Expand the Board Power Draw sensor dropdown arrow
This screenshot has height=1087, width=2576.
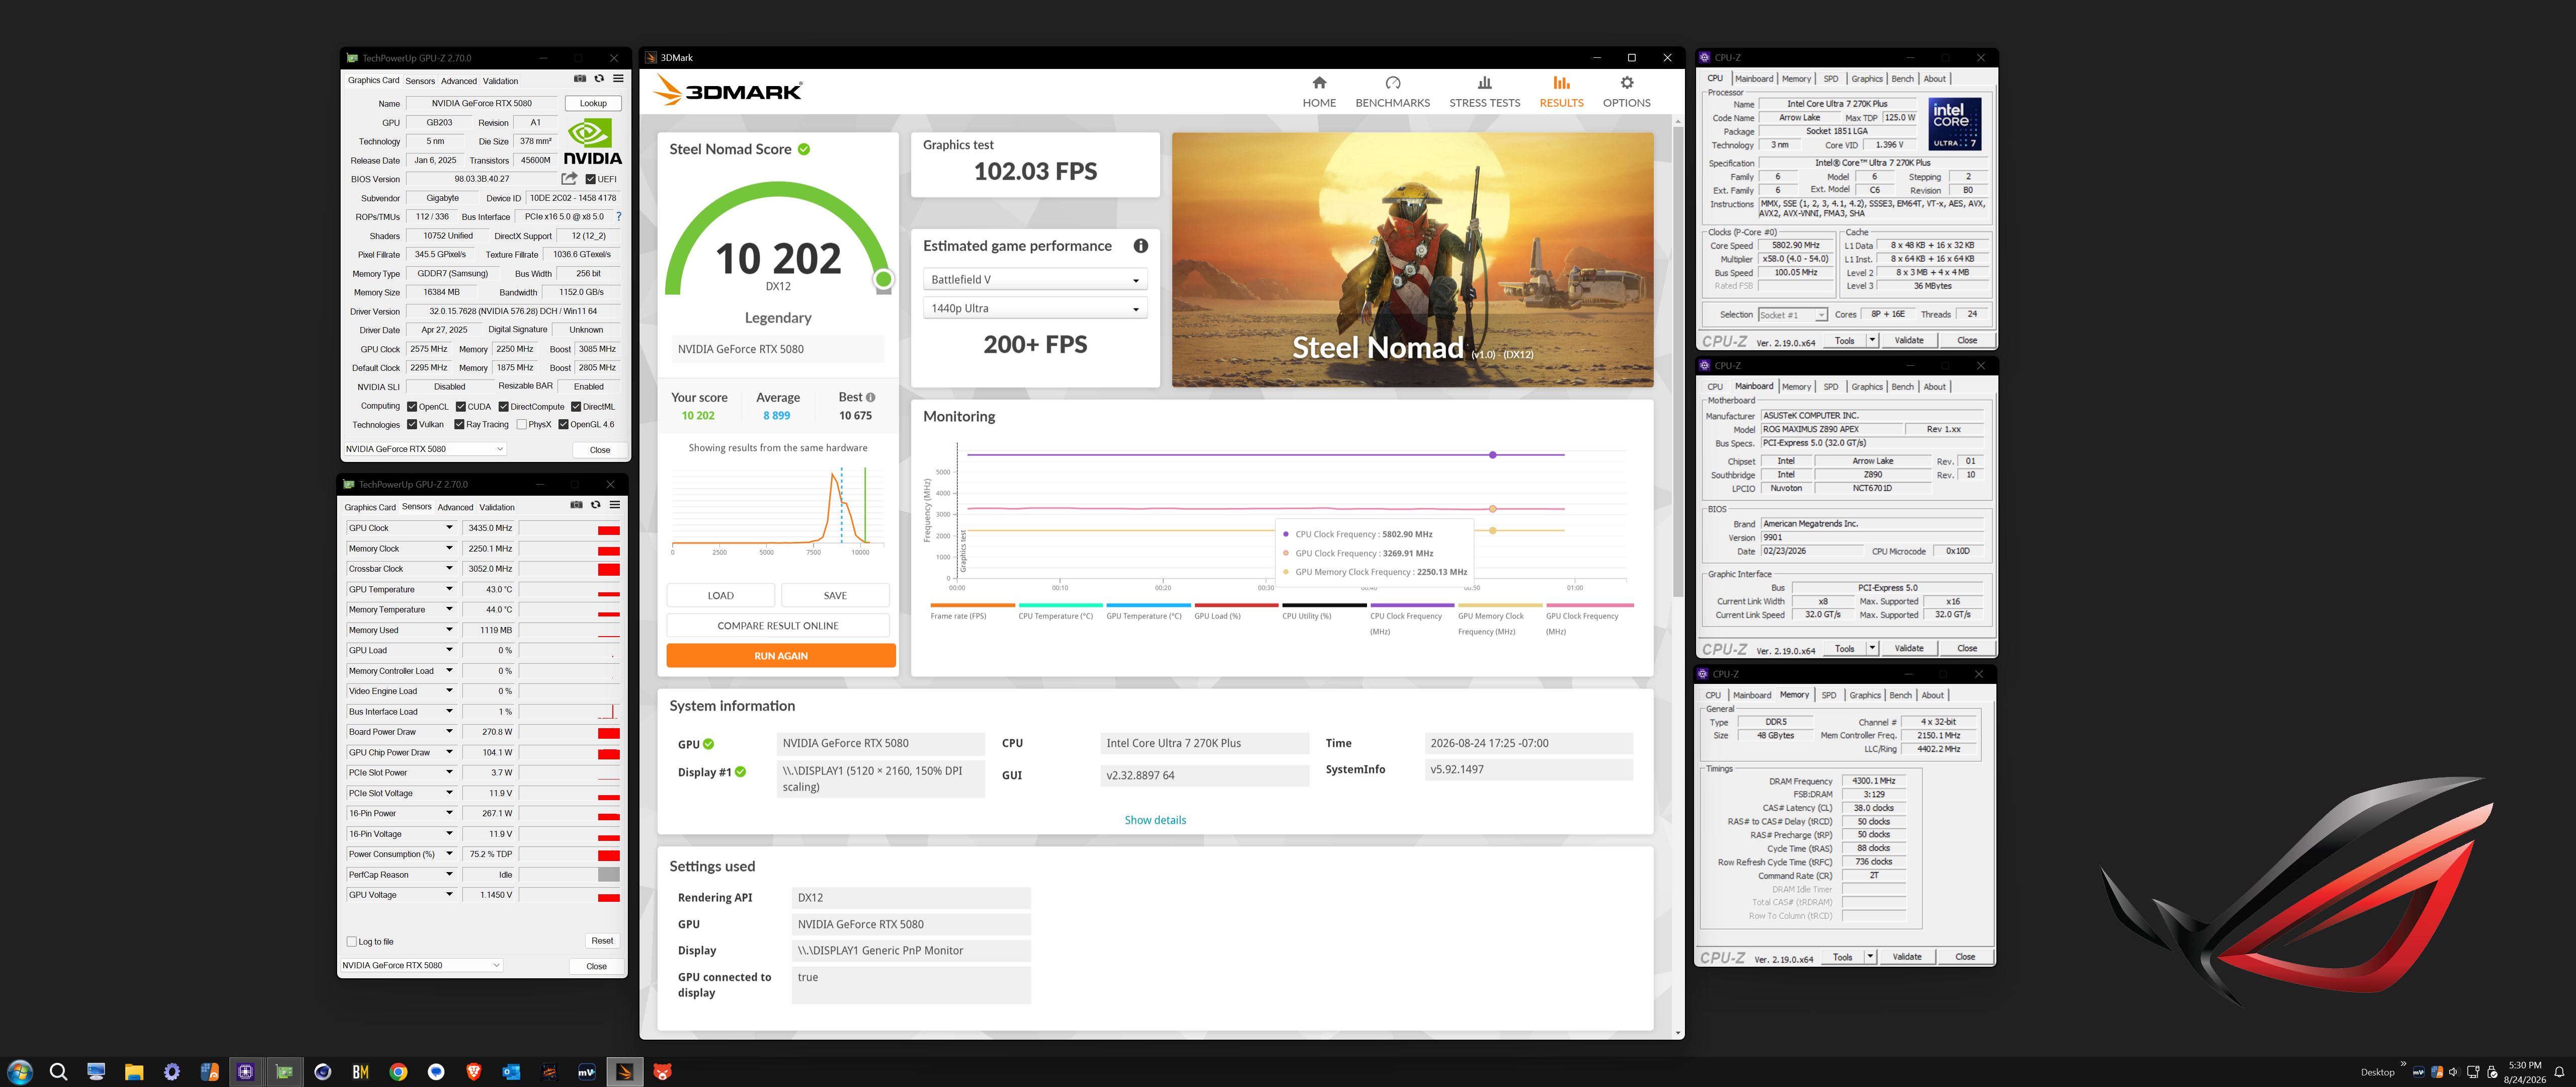(449, 732)
